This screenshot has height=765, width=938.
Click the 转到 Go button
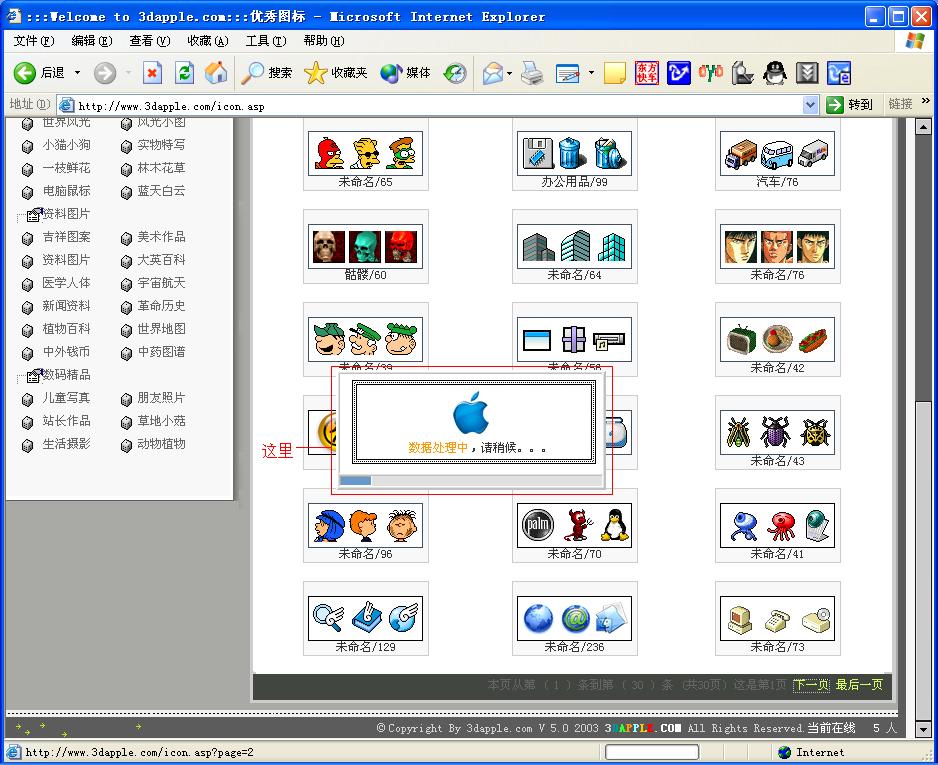tap(849, 105)
